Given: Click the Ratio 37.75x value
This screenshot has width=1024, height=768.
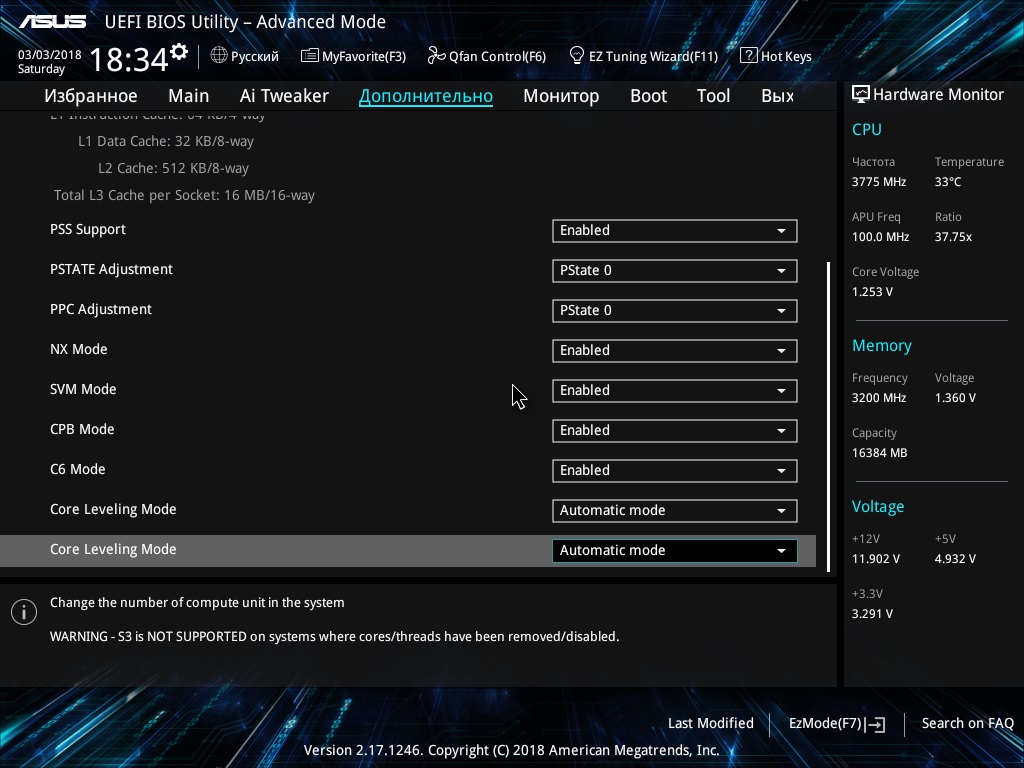Looking at the screenshot, I should (x=953, y=237).
